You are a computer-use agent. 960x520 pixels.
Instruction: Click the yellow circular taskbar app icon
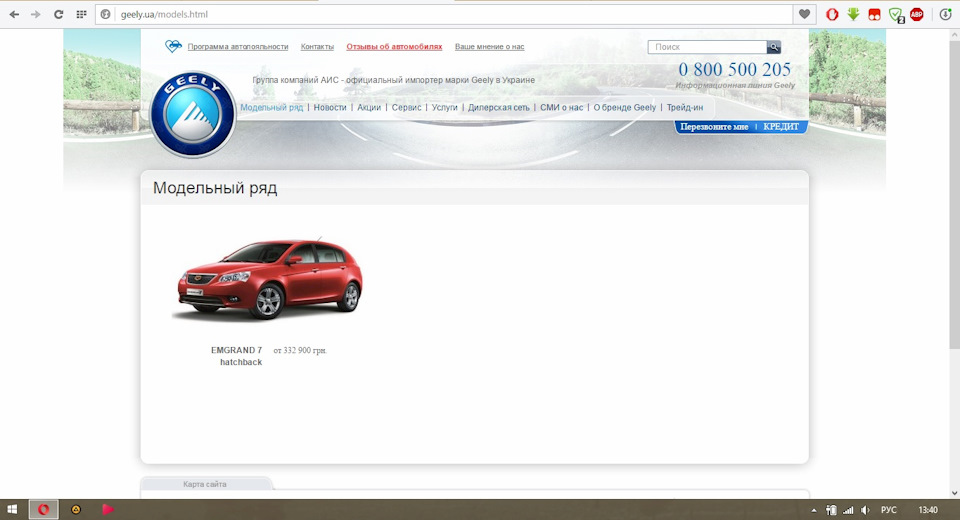[x=76, y=509]
